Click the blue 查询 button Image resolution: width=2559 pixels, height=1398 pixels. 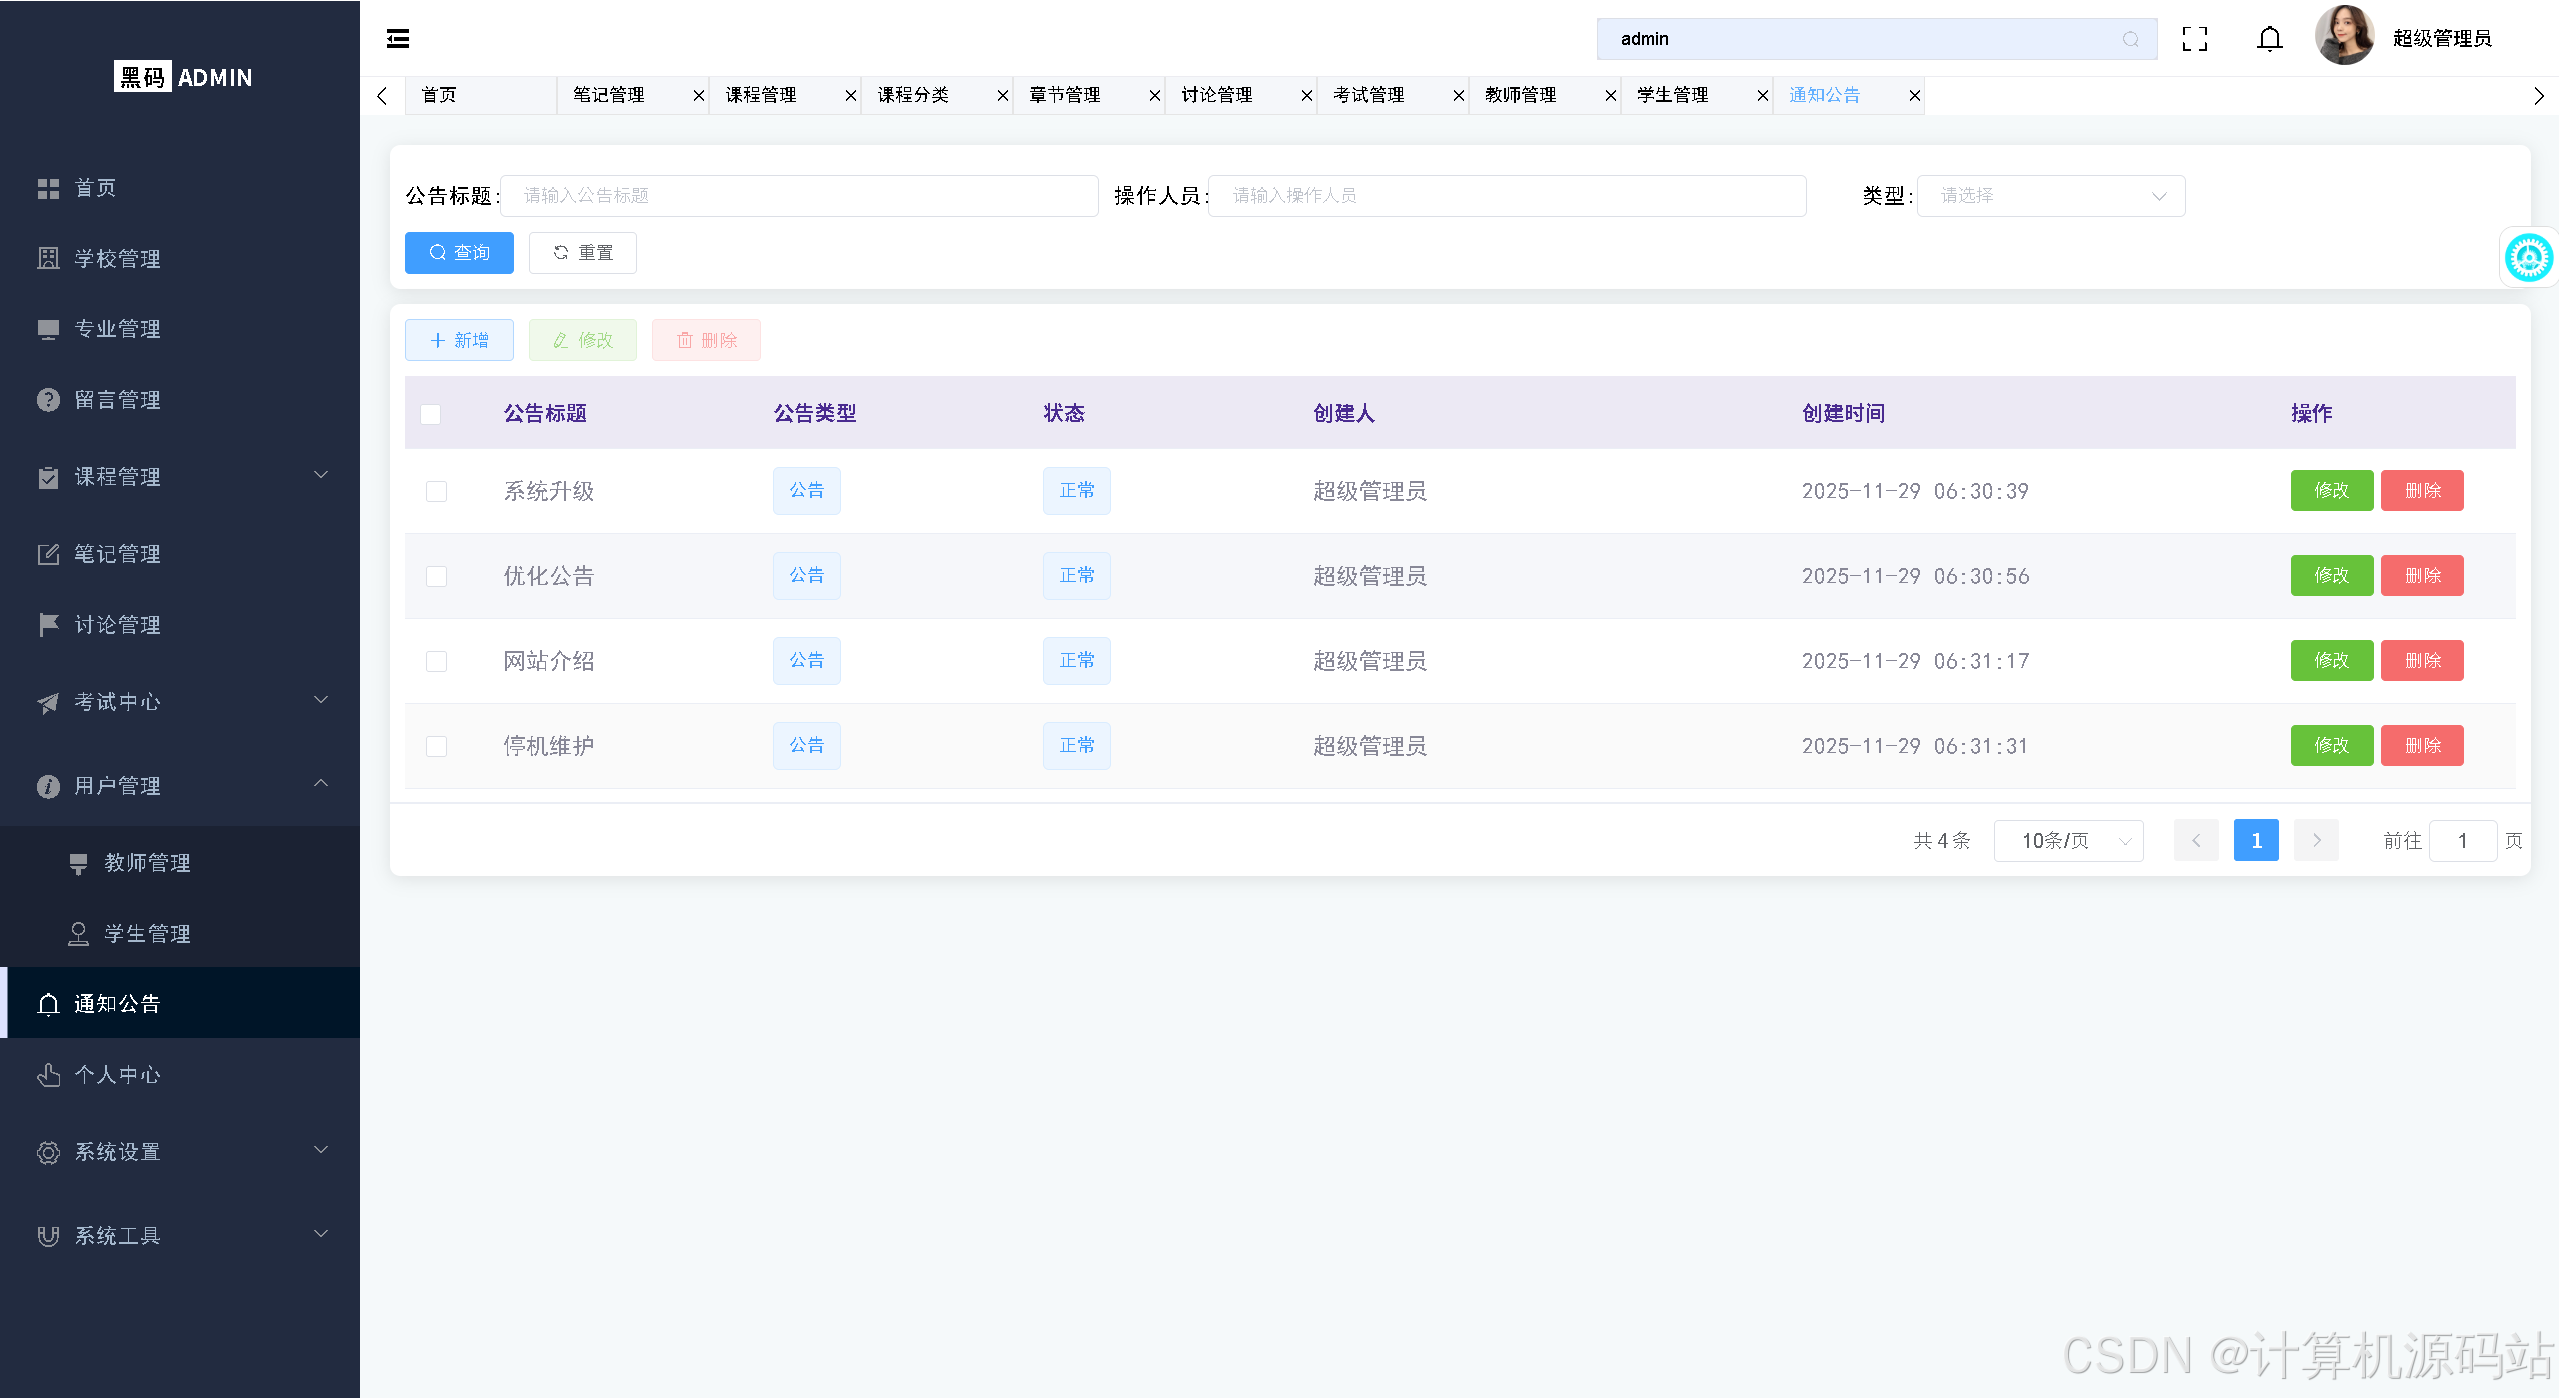(459, 253)
